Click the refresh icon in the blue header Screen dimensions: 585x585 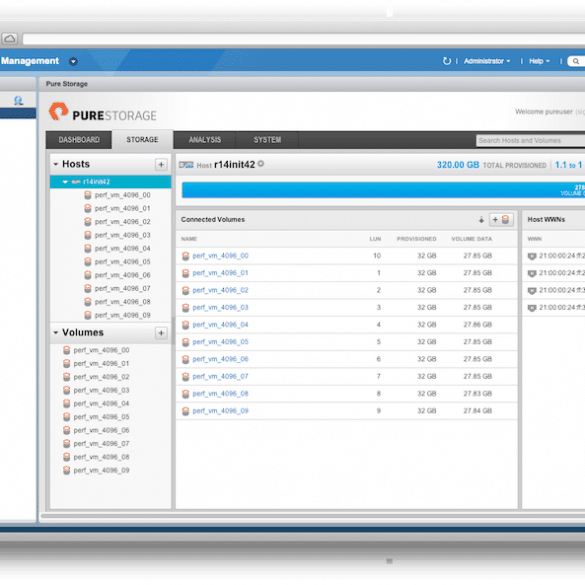coord(447,61)
